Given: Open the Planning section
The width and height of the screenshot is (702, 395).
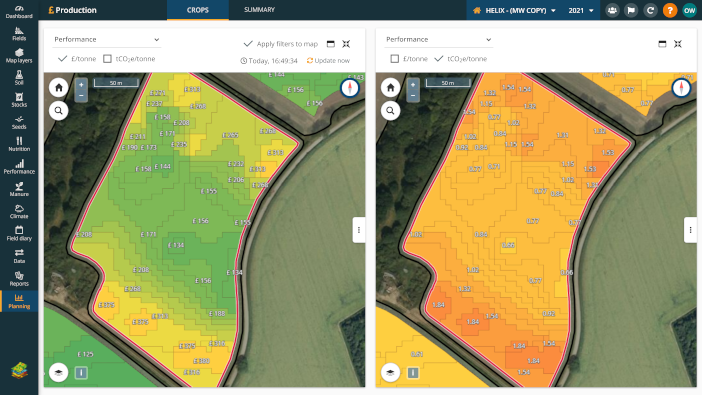Looking at the screenshot, I should click(19, 301).
